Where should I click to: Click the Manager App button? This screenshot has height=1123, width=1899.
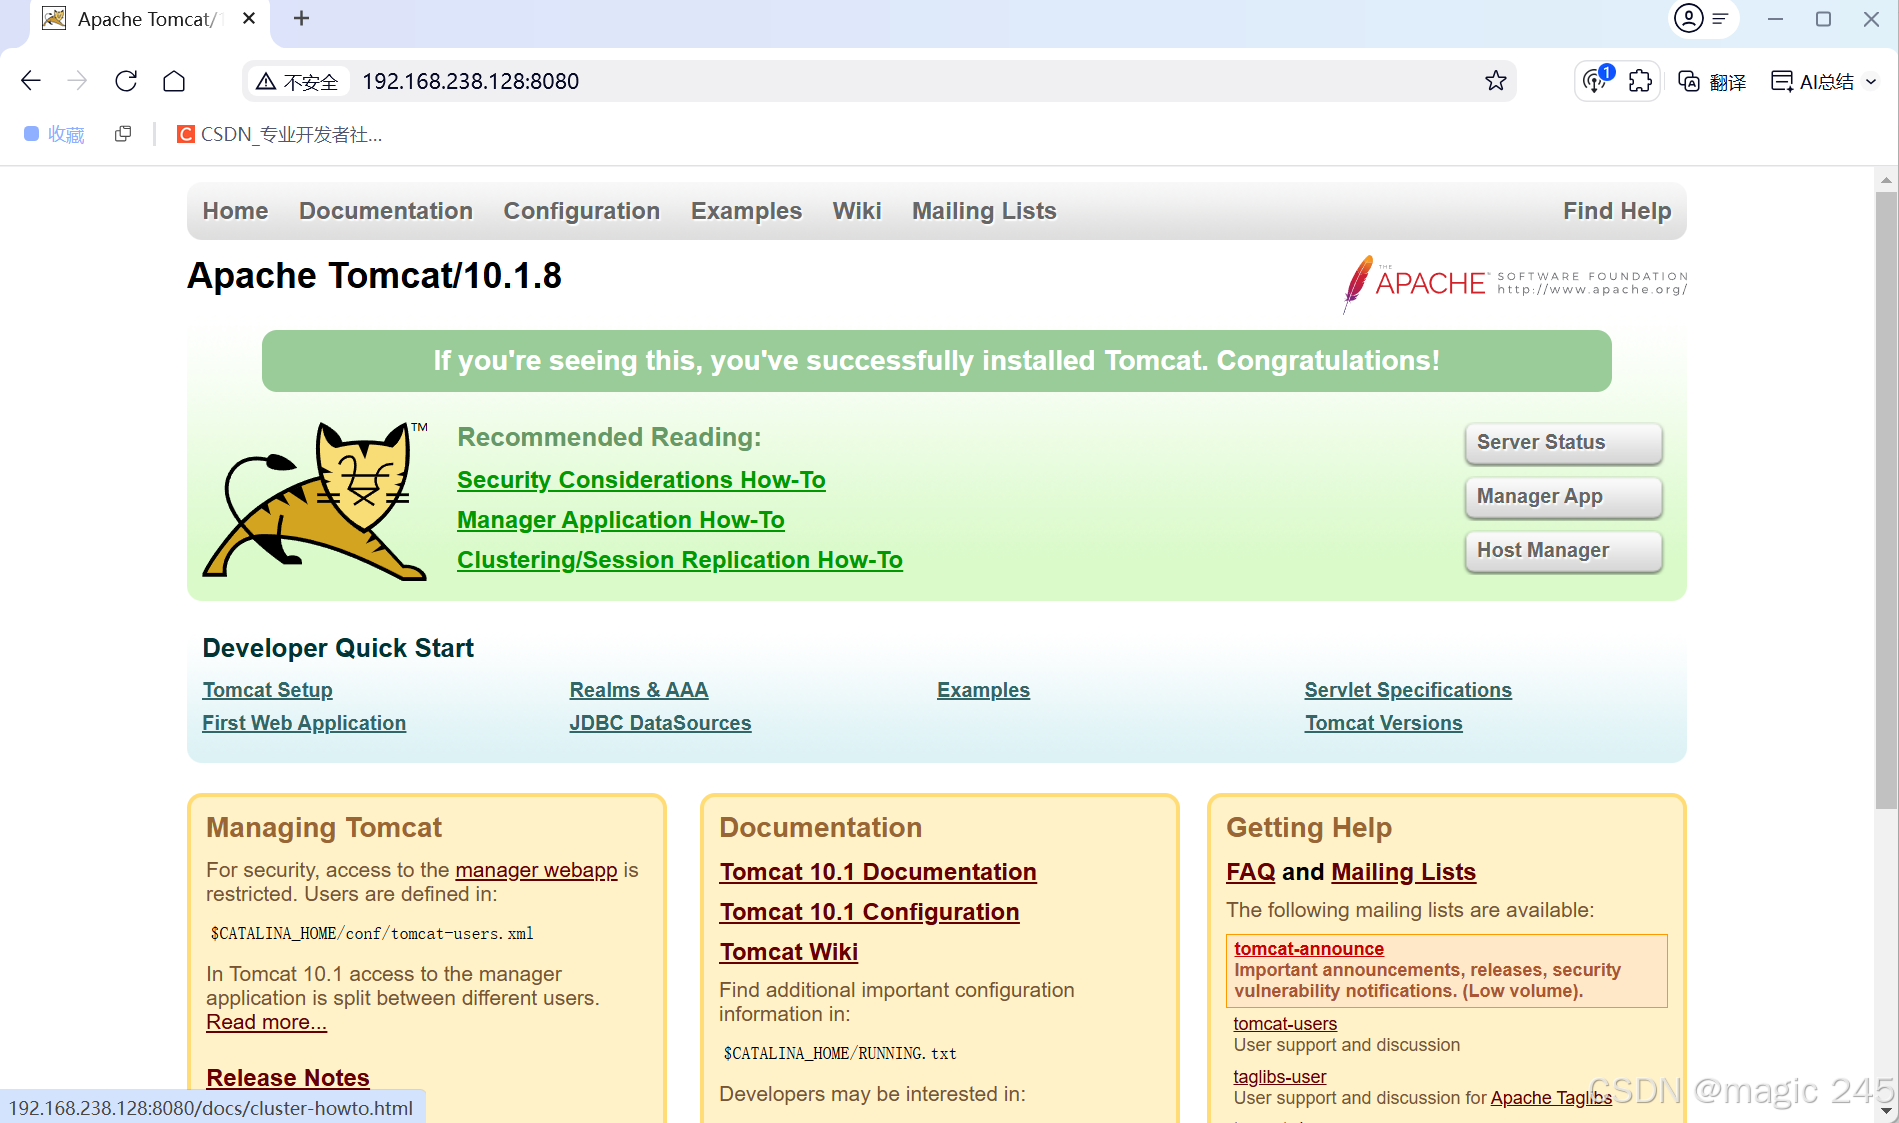(1563, 497)
